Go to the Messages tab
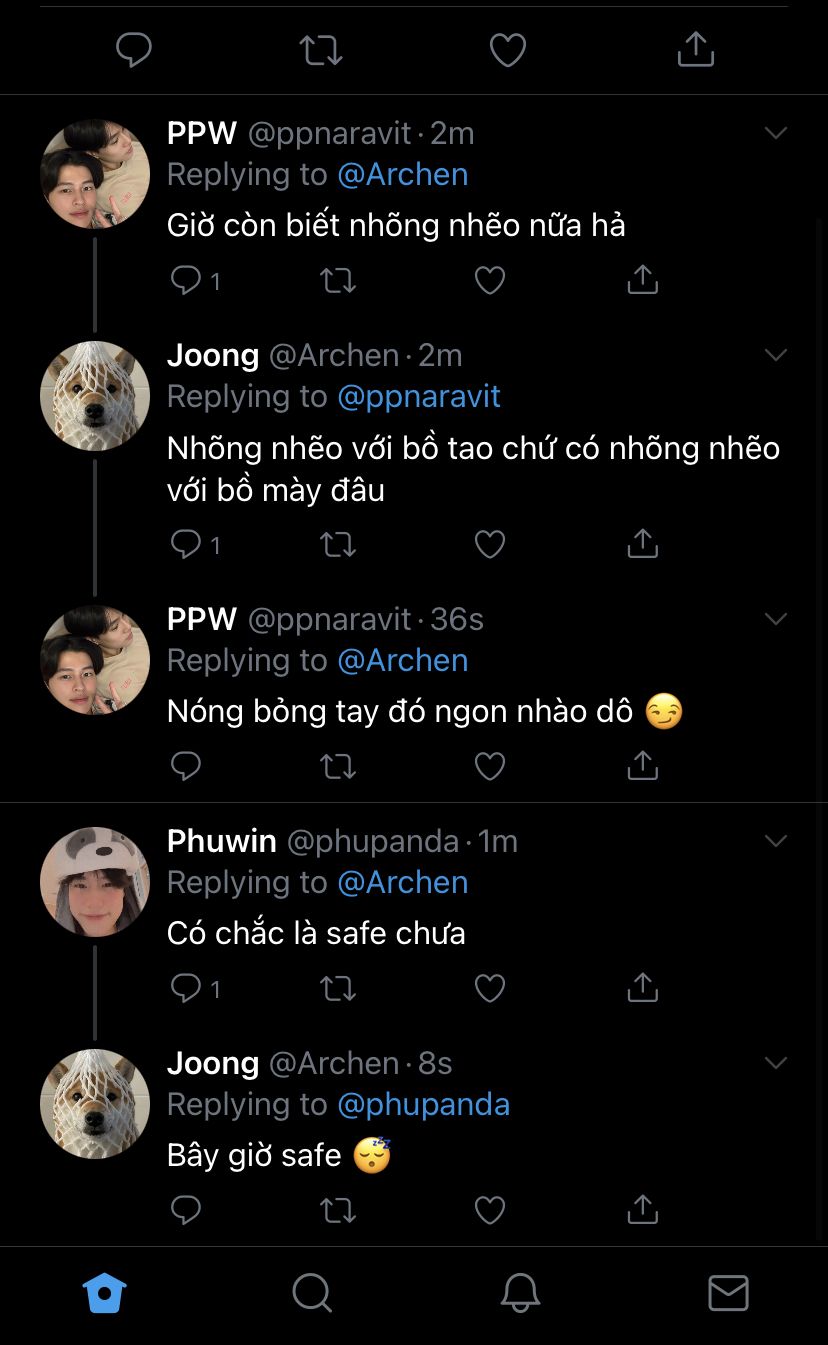Image resolution: width=828 pixels, height=1345 pixels. pyautogui.click(x=728, y=1293)
